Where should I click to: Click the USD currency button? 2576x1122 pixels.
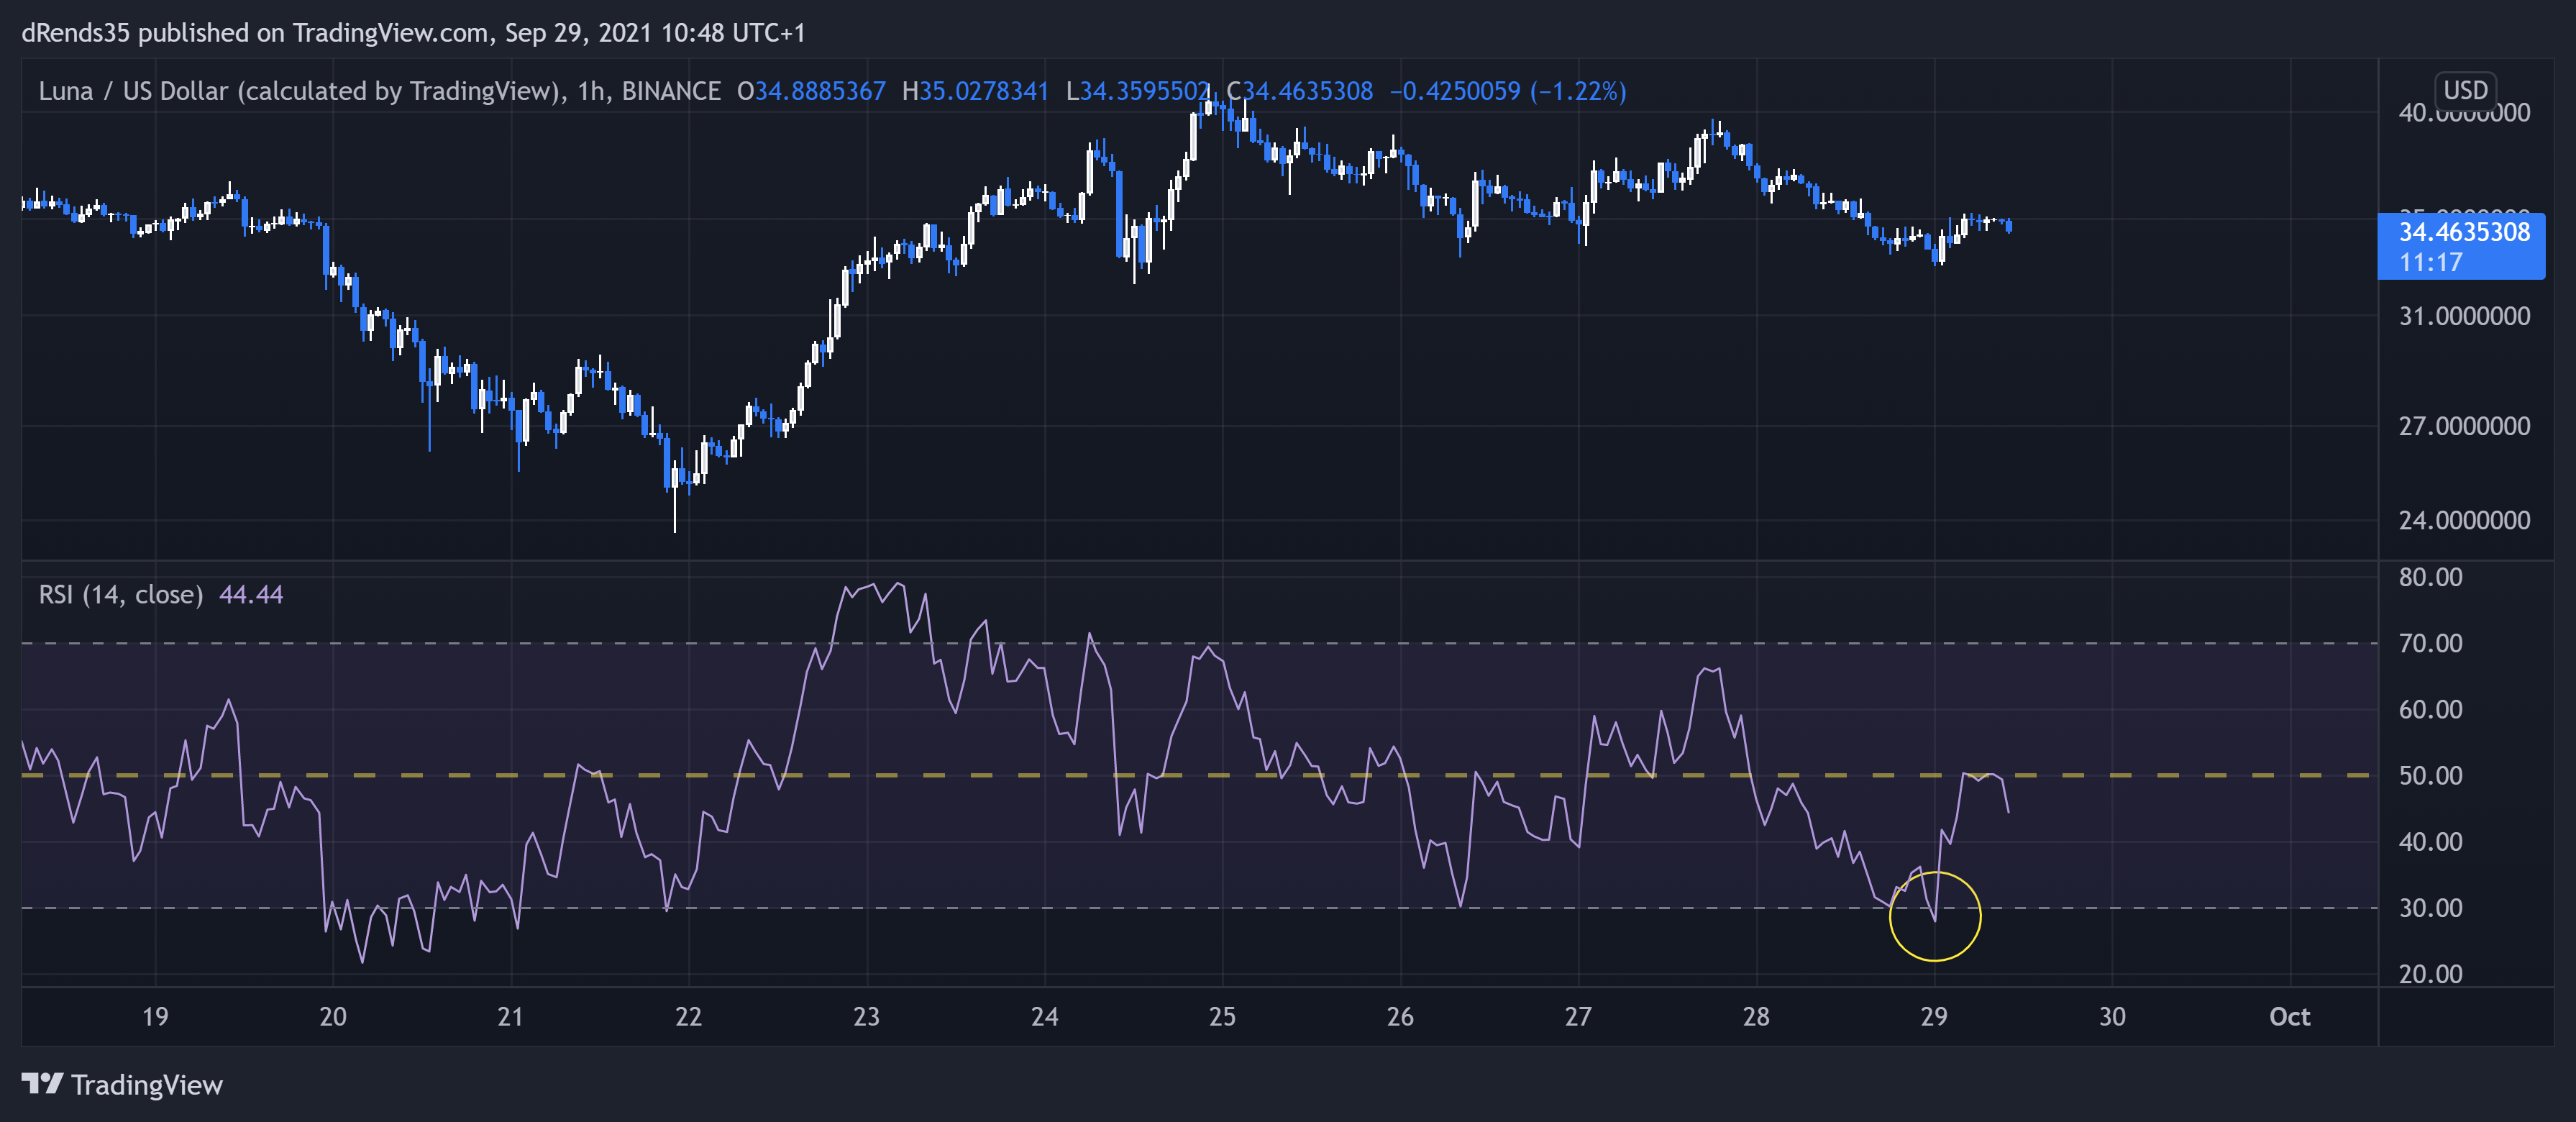tap(2465, 90)
